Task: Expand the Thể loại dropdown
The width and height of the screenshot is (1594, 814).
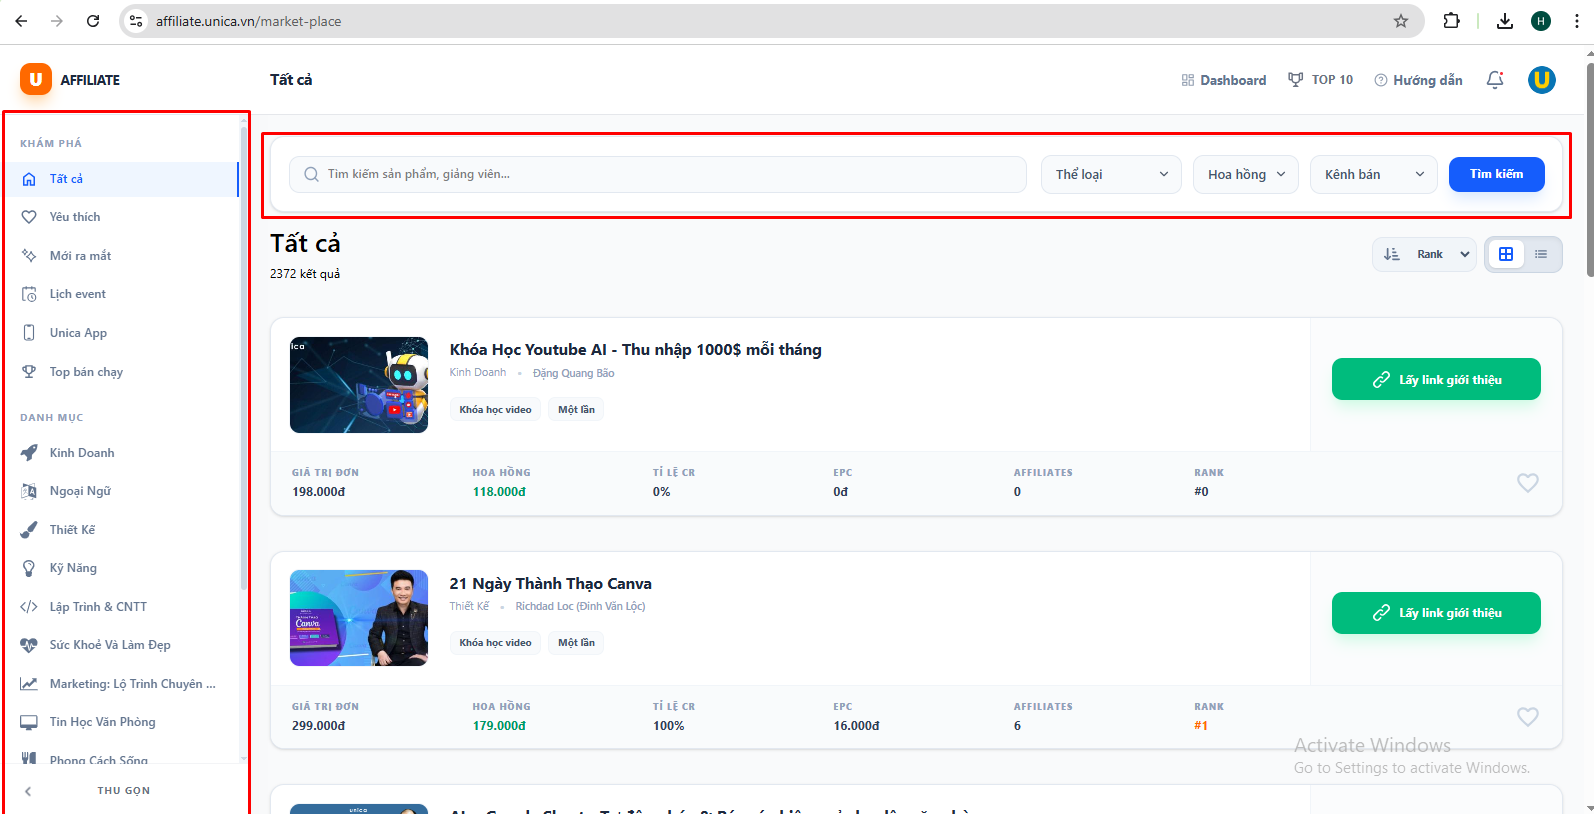Action: [1111, 174]
